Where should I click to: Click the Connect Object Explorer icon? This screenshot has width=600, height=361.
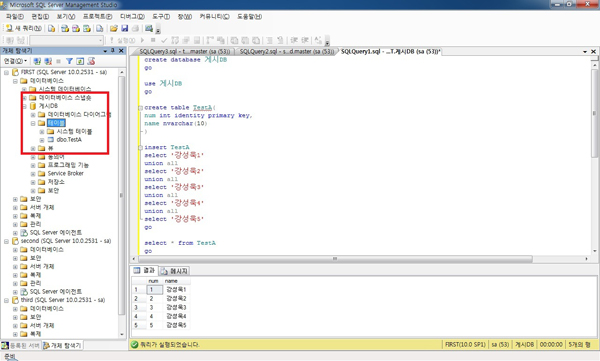pyautogui.click(x=37, y=61)
